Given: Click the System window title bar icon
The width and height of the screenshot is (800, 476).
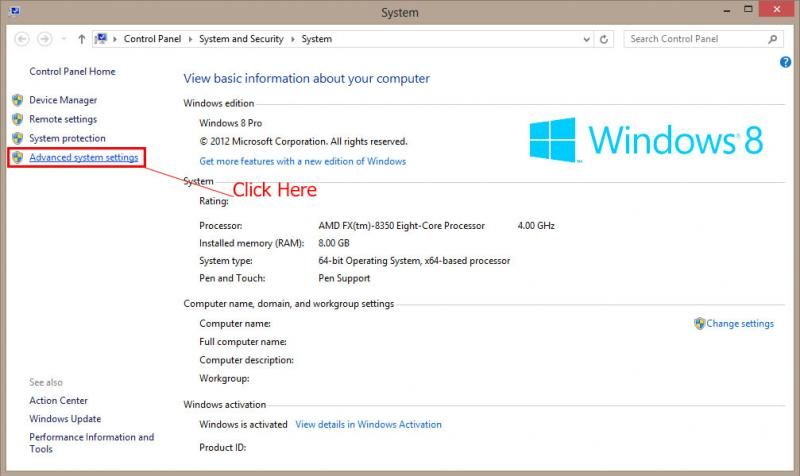Looking at the screenshot, I should coord(14,10).
